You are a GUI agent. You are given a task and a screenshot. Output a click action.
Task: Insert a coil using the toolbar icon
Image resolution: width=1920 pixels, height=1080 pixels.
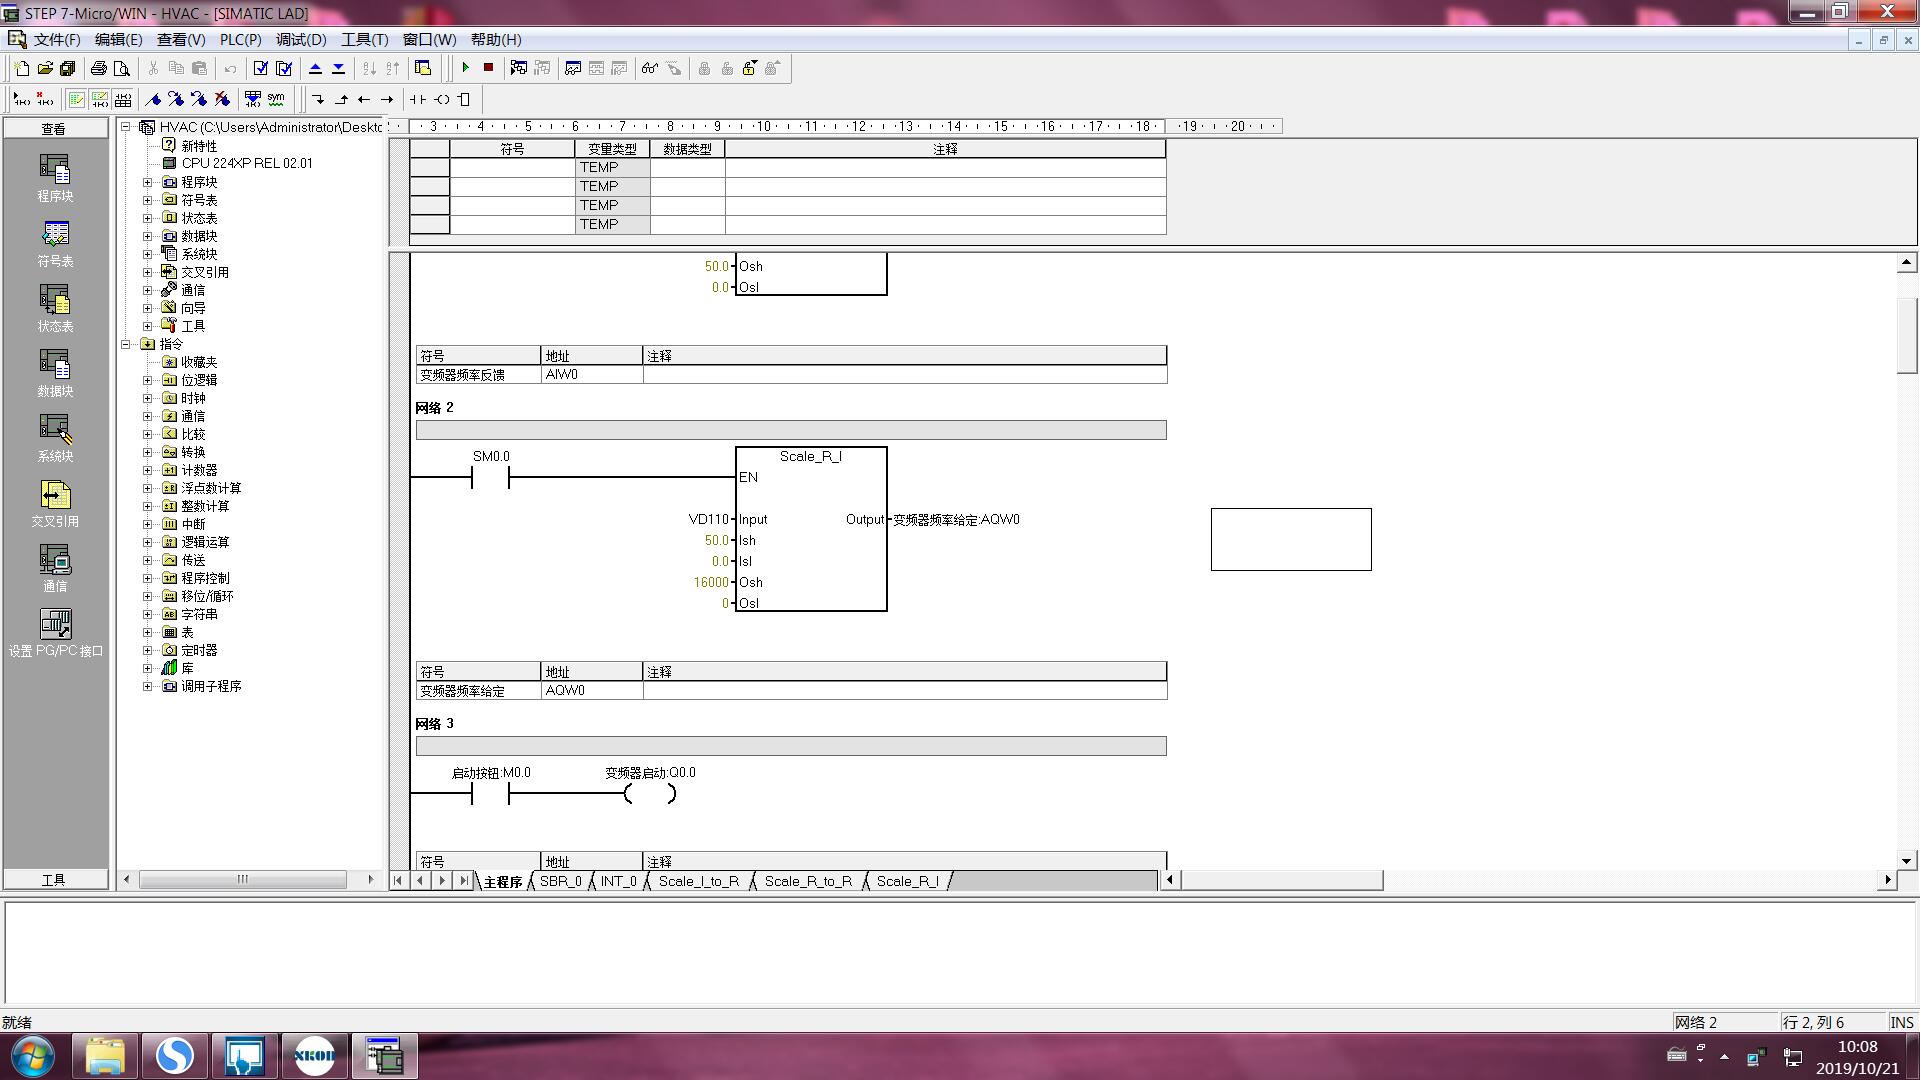442,99
